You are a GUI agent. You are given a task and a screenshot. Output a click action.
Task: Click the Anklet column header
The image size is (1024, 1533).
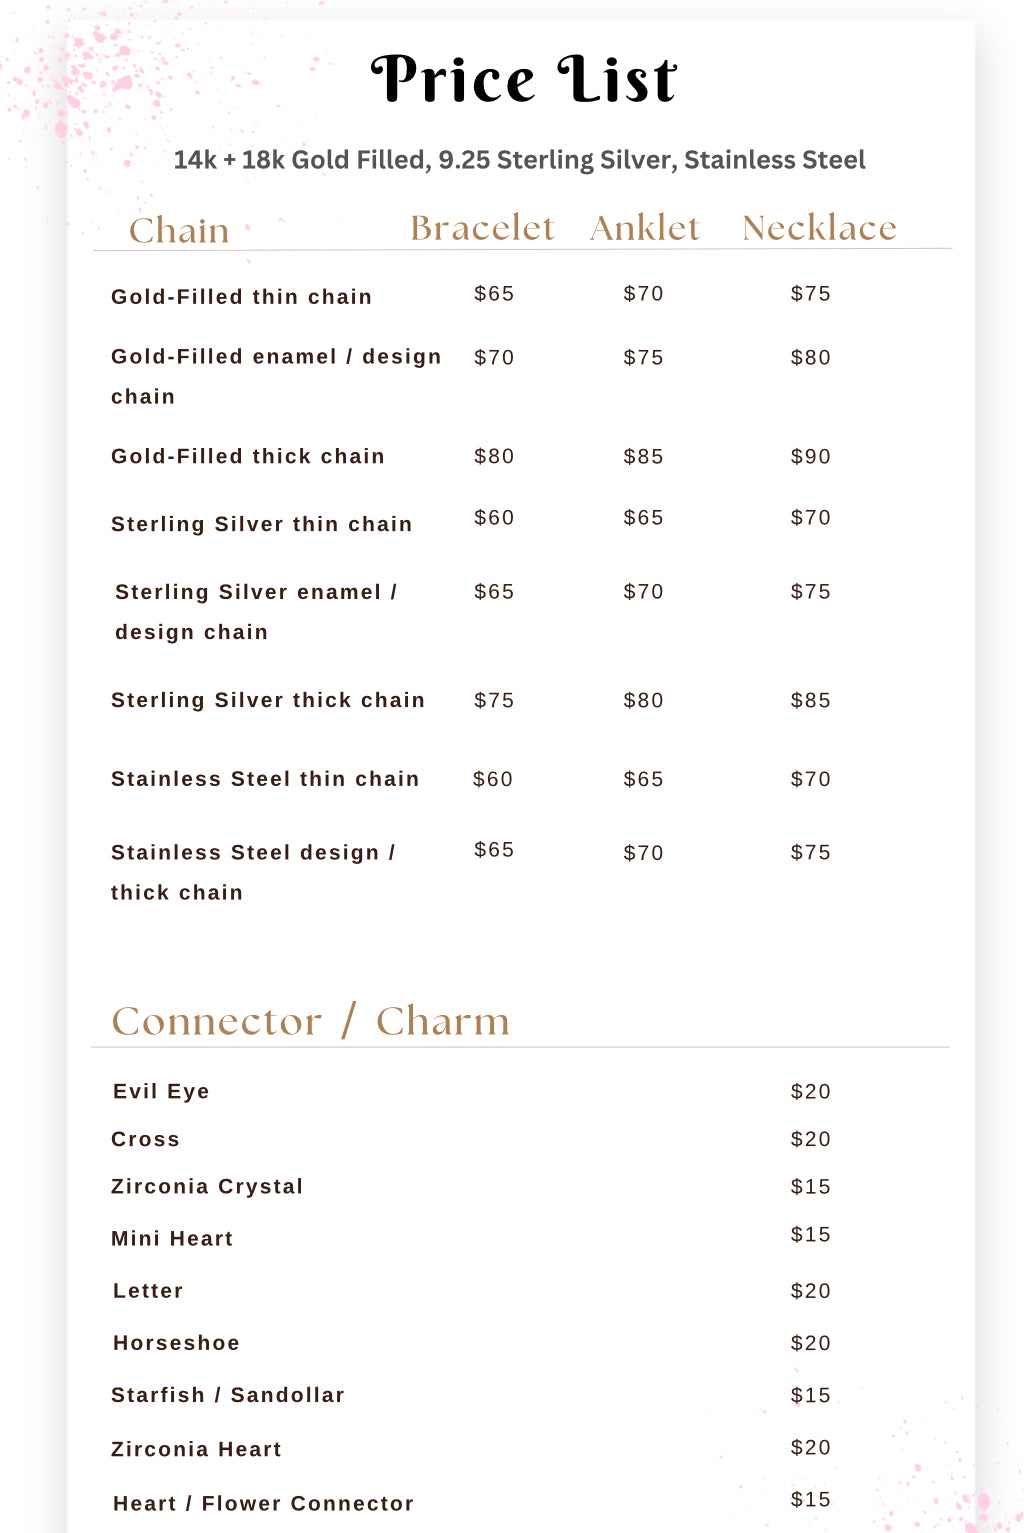pyautogui.click(x=645, y=228)
